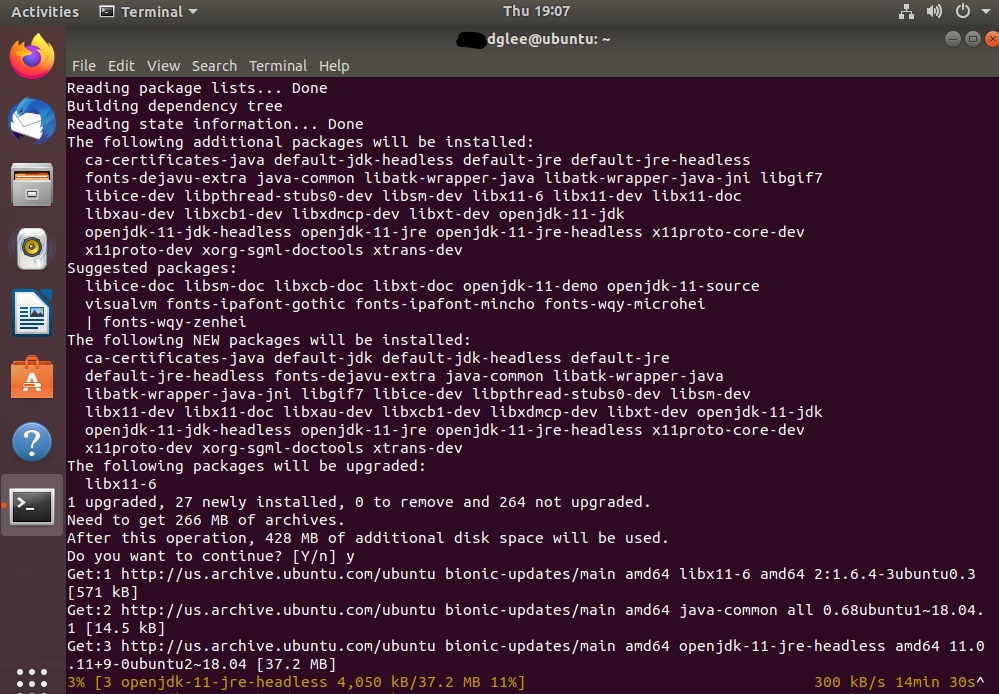Open the Search menu
Screen dimensions: 999x694
coord(214,66)
